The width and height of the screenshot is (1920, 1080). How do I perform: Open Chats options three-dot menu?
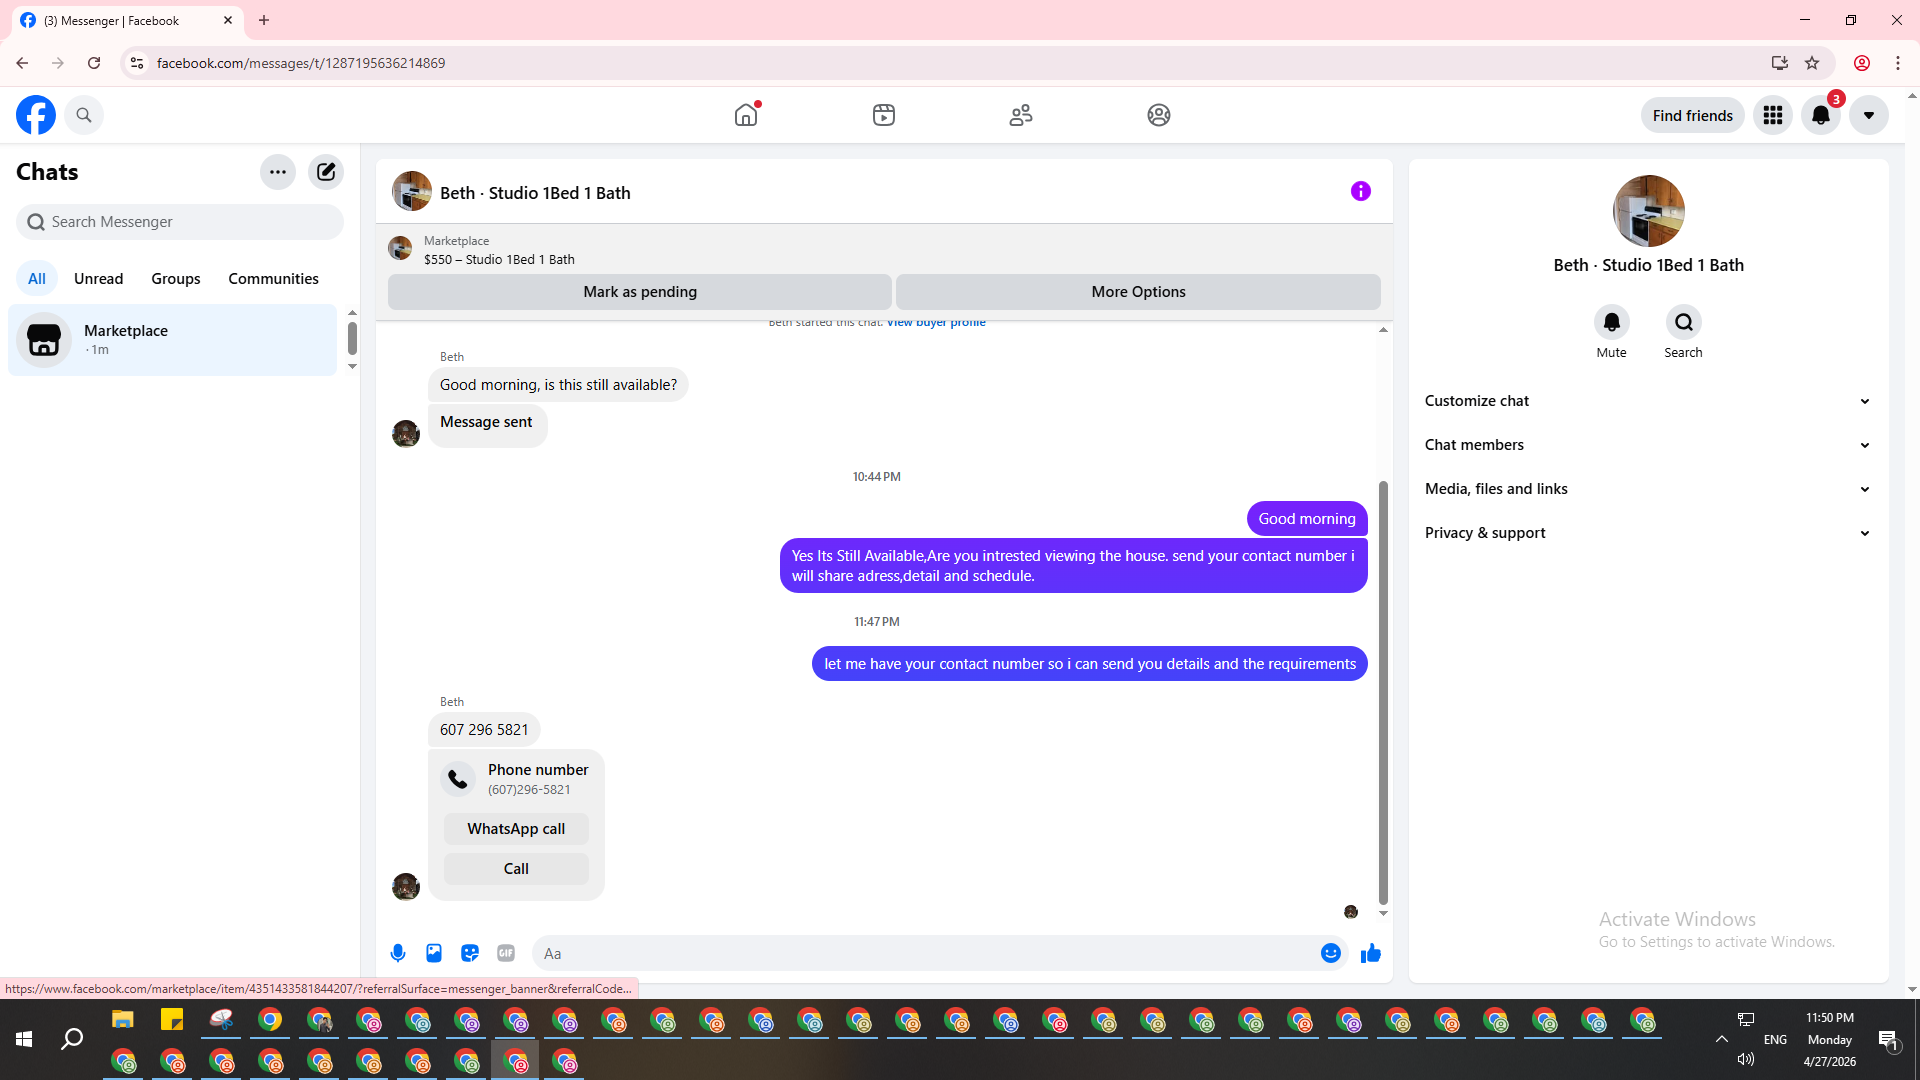coord(278,172)
